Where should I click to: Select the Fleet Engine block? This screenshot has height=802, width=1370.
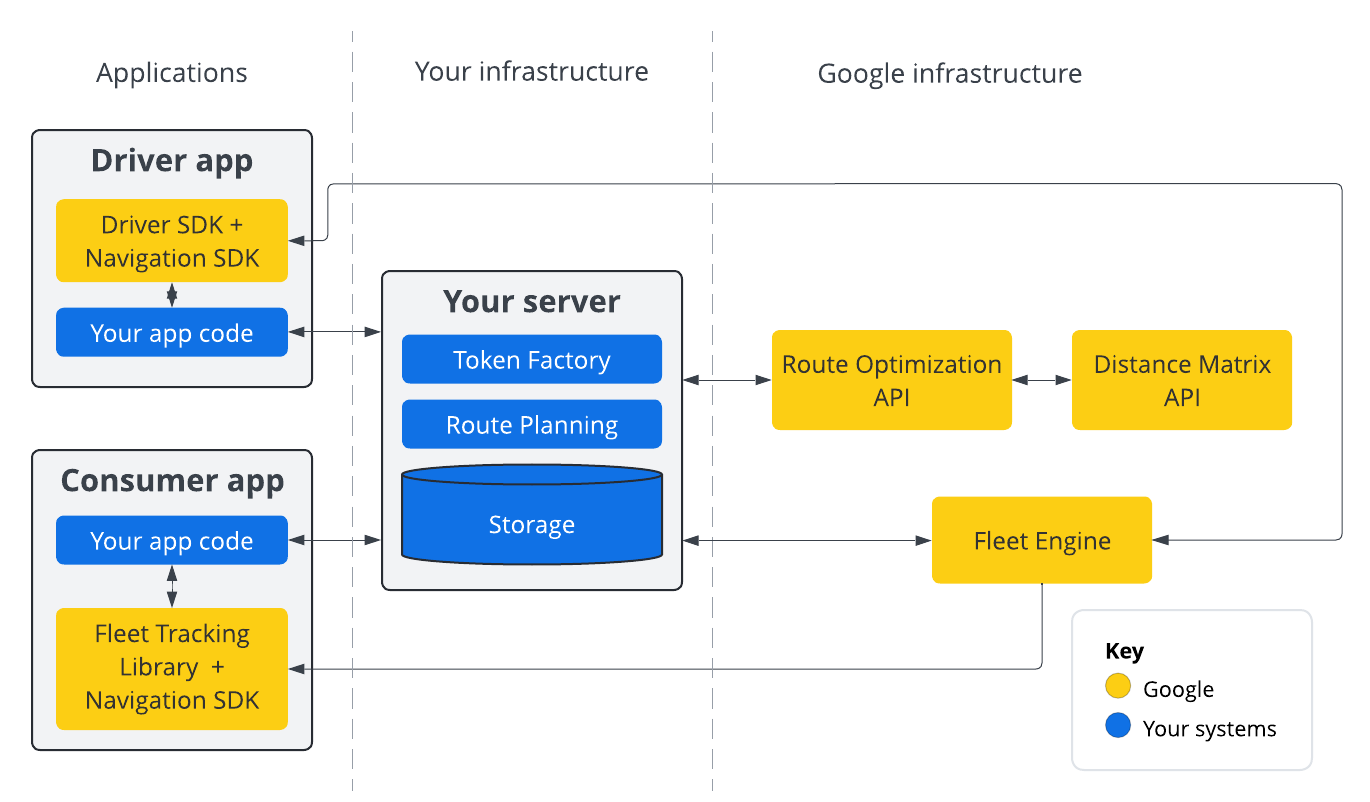tap(1041, 540)
